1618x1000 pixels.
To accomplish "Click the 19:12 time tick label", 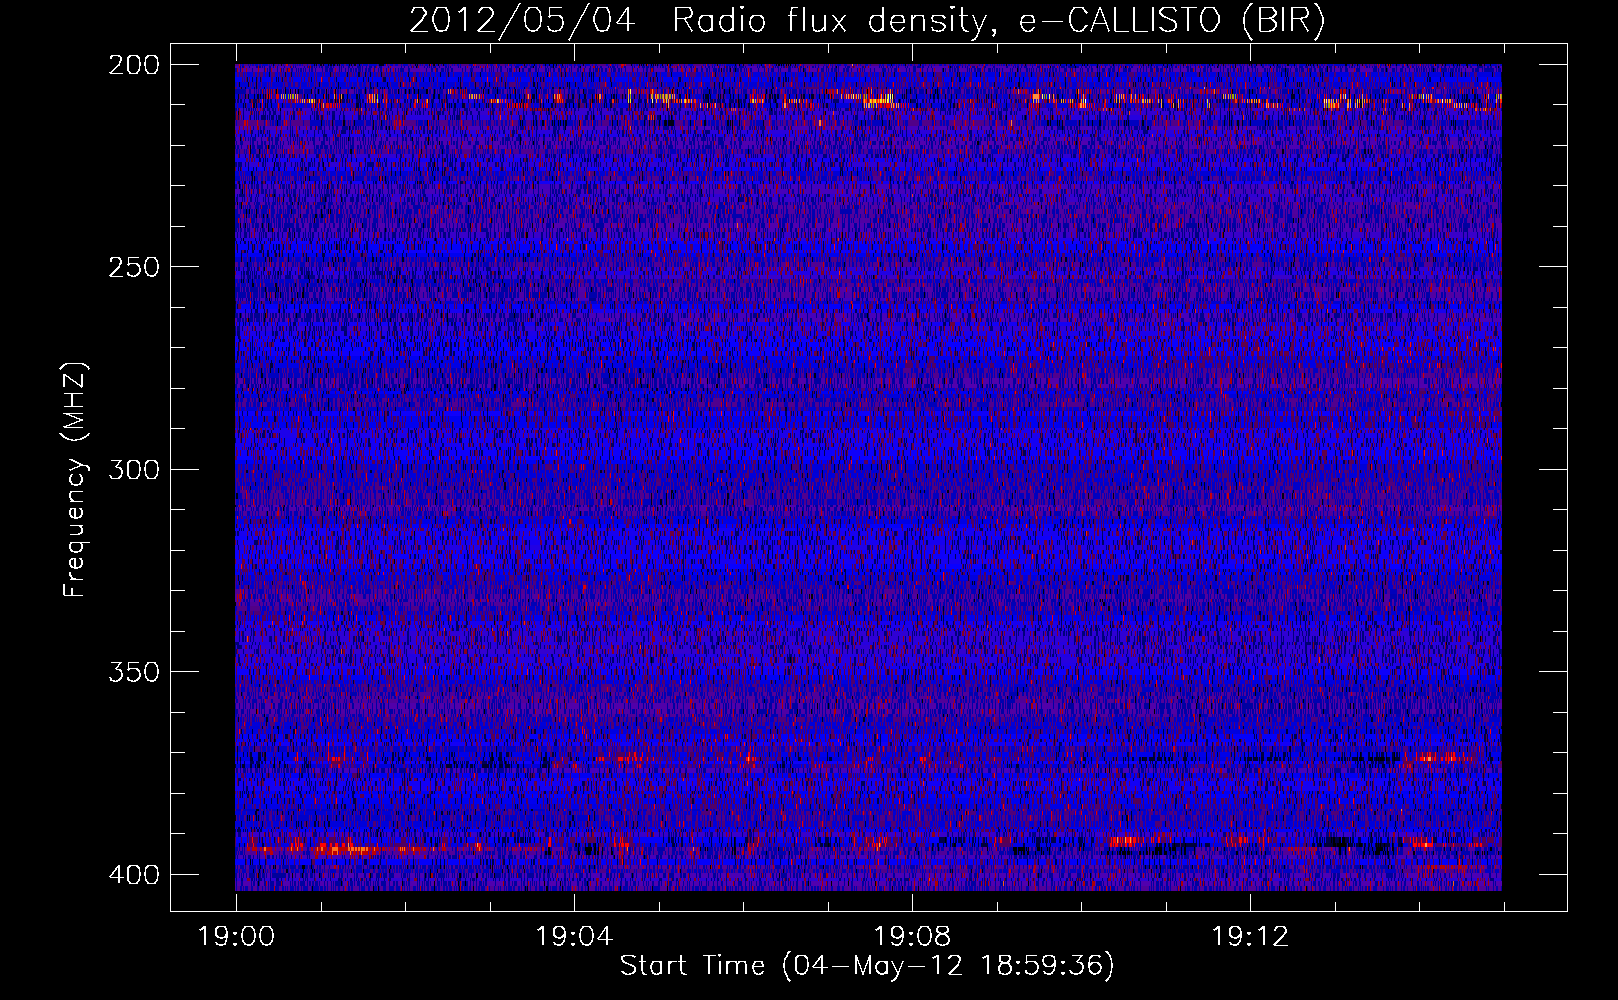I will [1250, 937].
